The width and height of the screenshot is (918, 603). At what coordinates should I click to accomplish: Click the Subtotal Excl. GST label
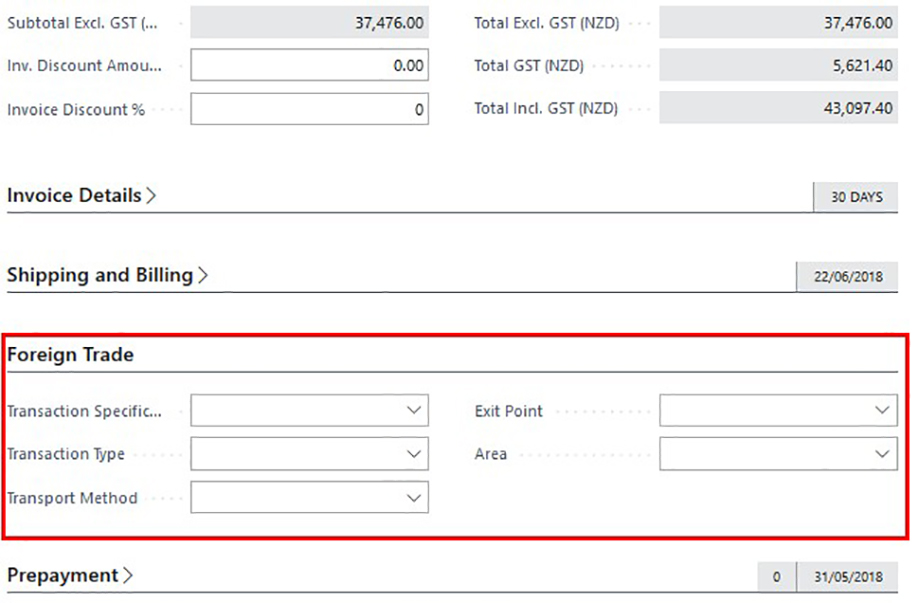[x=82, y=23]
